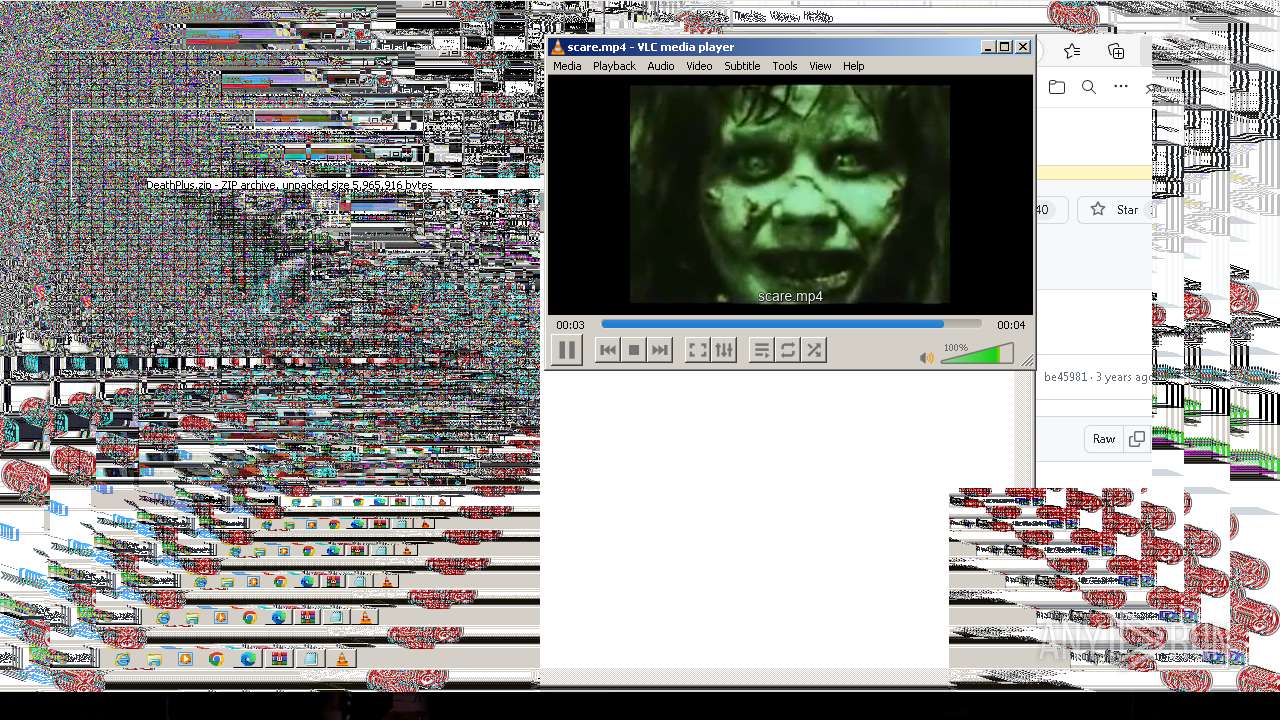Screen dimensions: 1280x720
Task: Open the Subtitle menu in VLC
Action: tap(742, 66)
